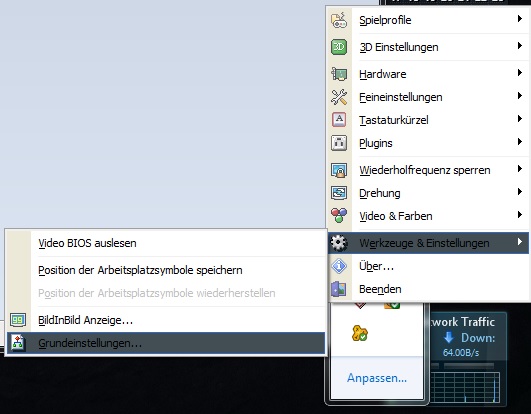Open the Spielprofile menu entry
531x414 pixels.
tap(428, 20)
